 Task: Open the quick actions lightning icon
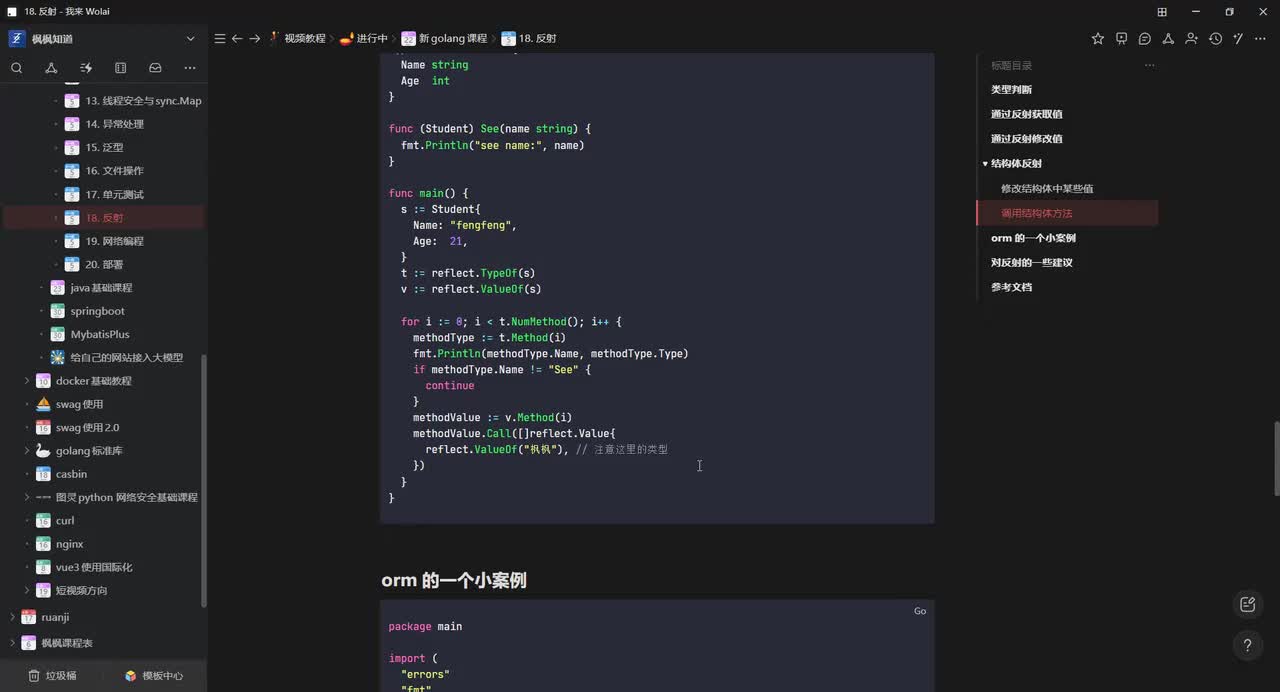pyautogui.click(x=86, y=68)
